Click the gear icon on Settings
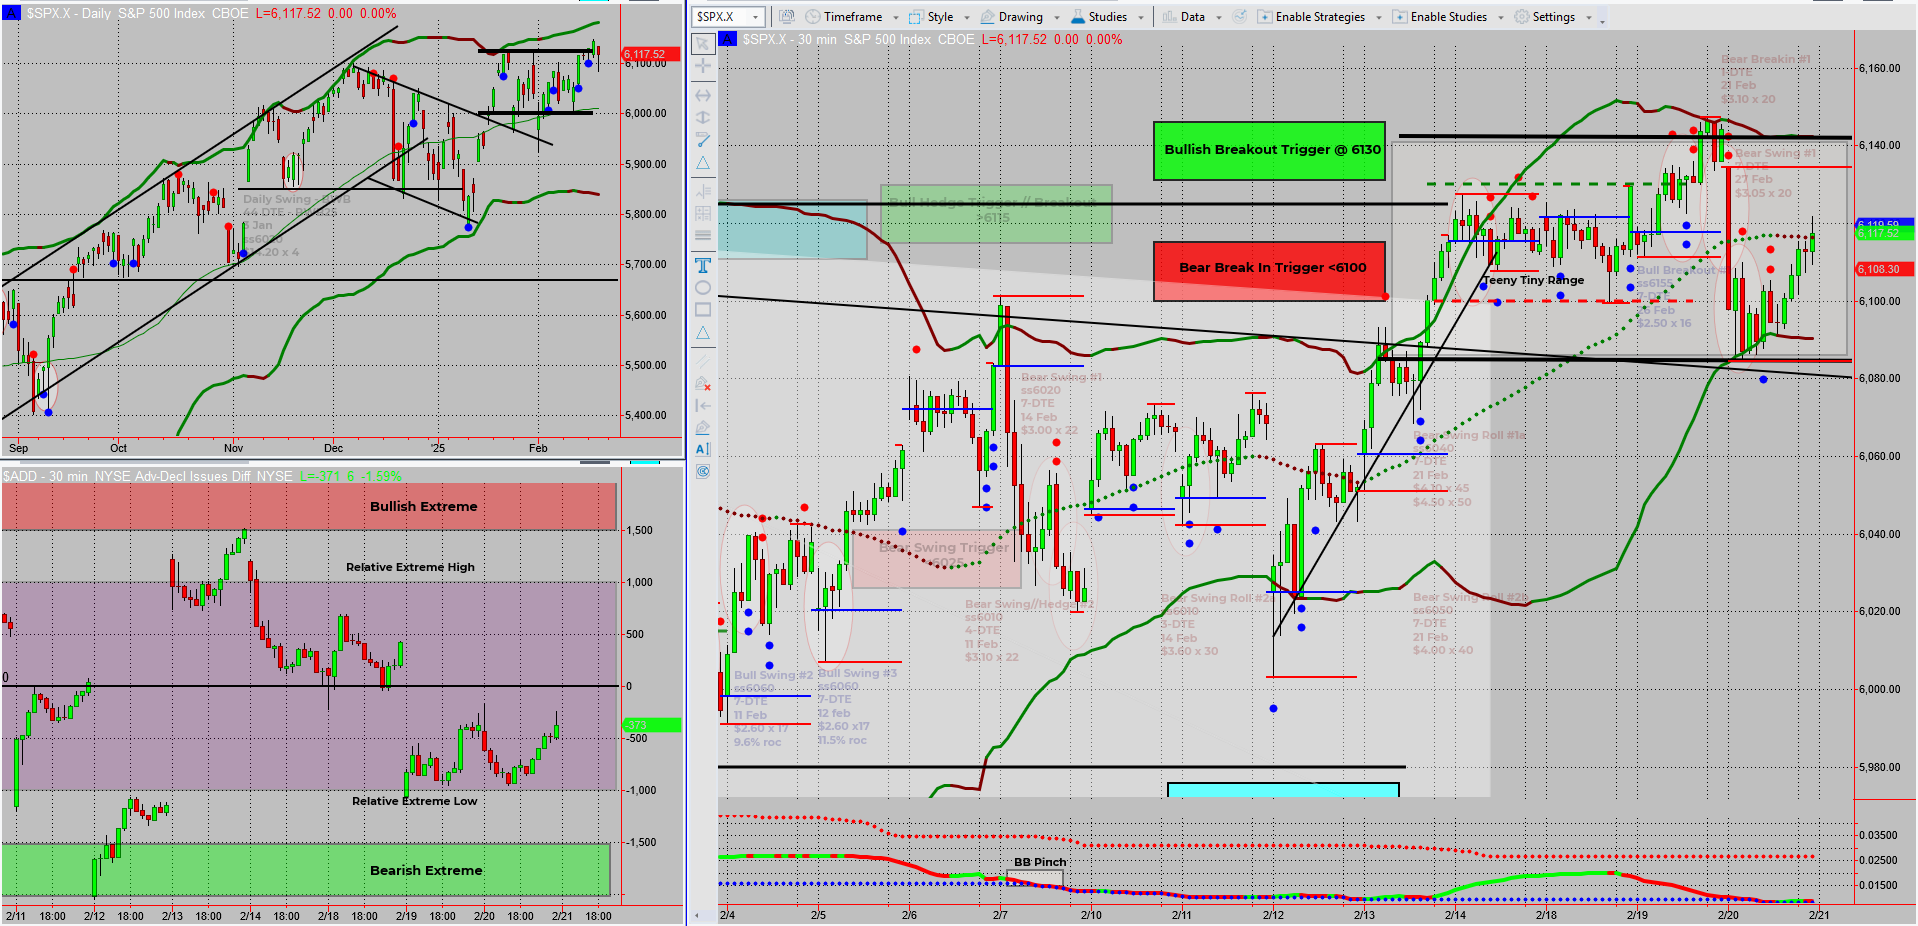 click(1521, 17)
